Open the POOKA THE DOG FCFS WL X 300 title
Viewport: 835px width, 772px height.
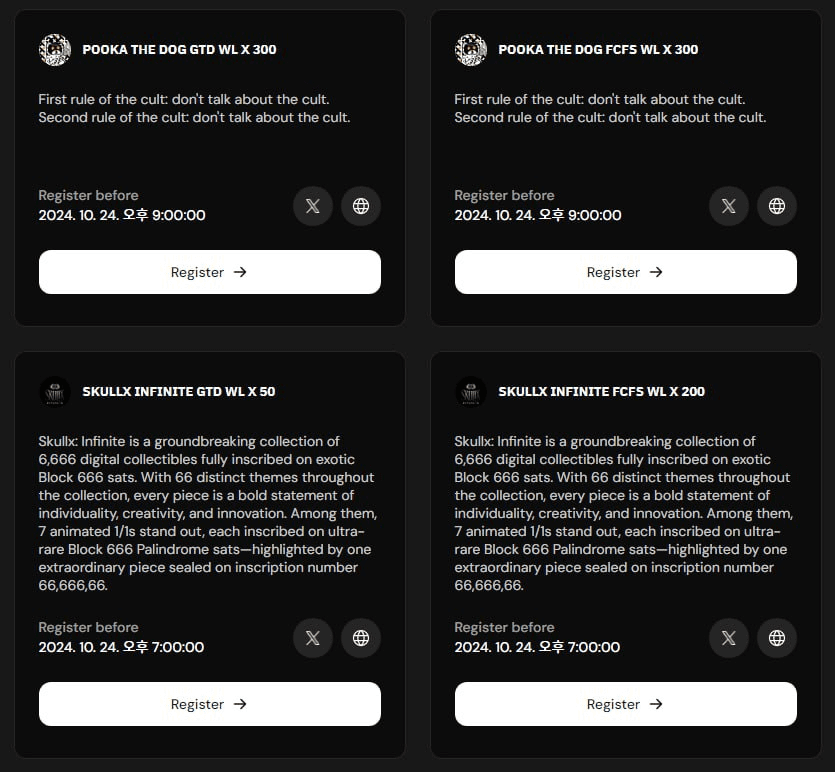click(x=598, y=50)
